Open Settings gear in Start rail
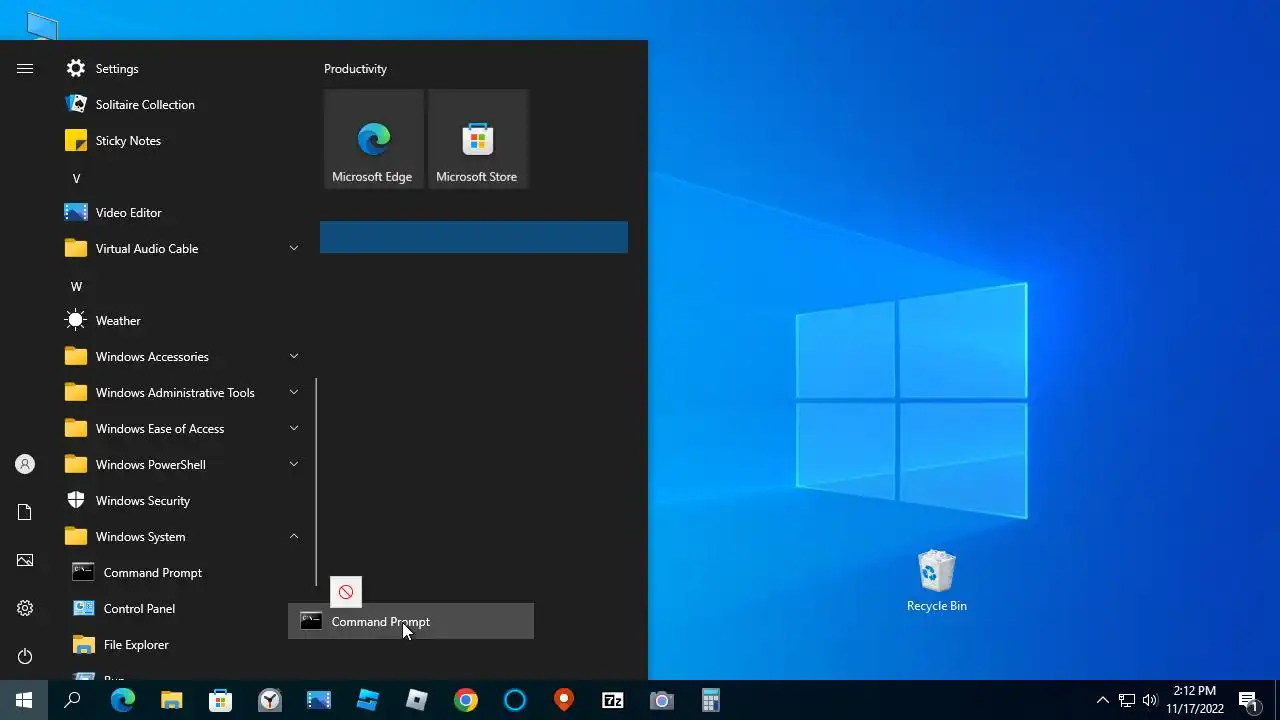1280x720 pixels. point(25,608)
